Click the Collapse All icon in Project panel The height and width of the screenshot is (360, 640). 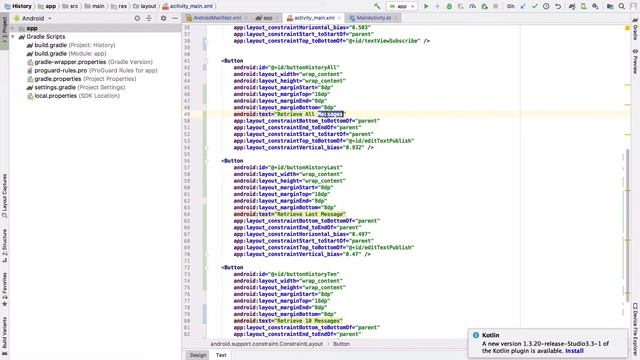[x=149, y=18]
